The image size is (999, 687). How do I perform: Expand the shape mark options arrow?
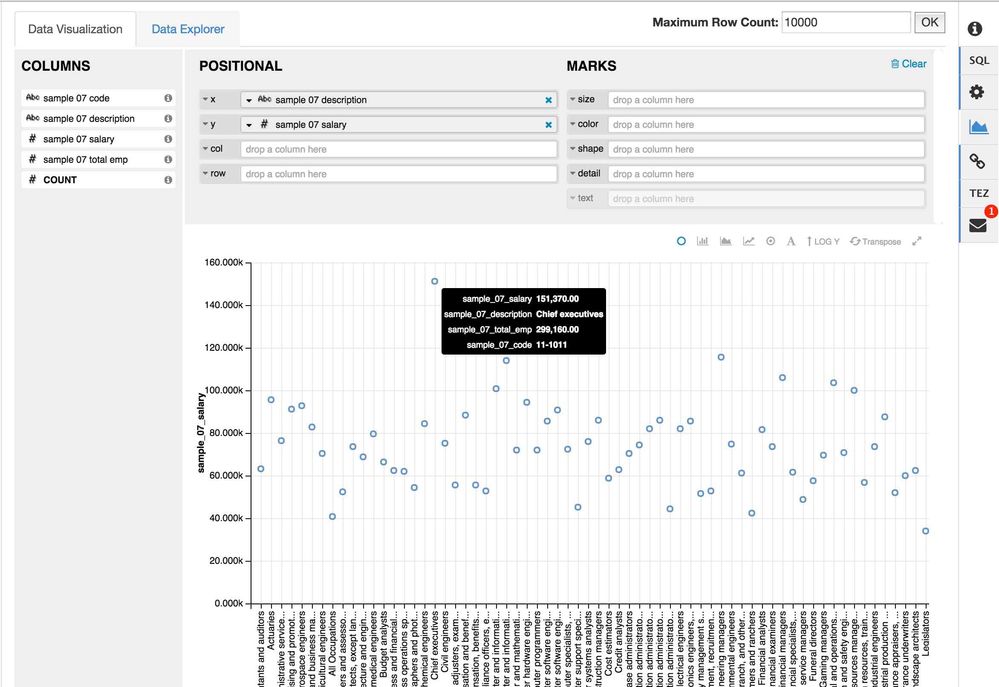point(573,148)
